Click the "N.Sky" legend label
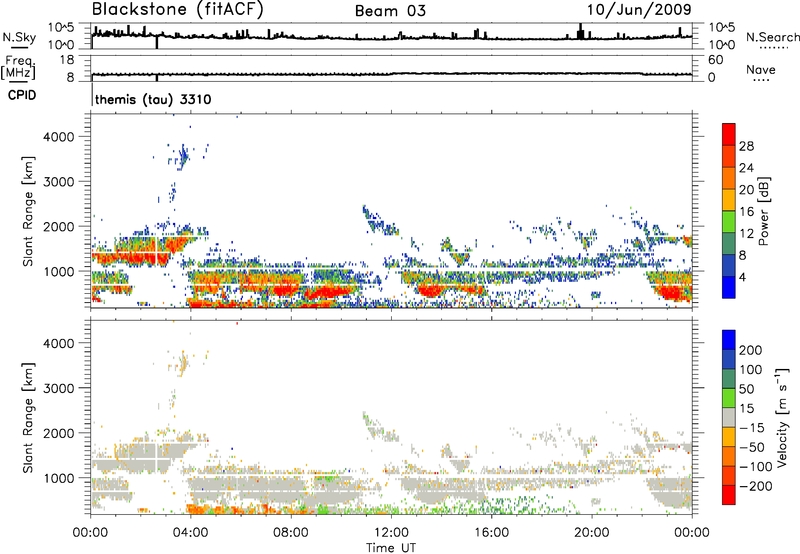This screenshot has width=800, height=554. point(19,37)
